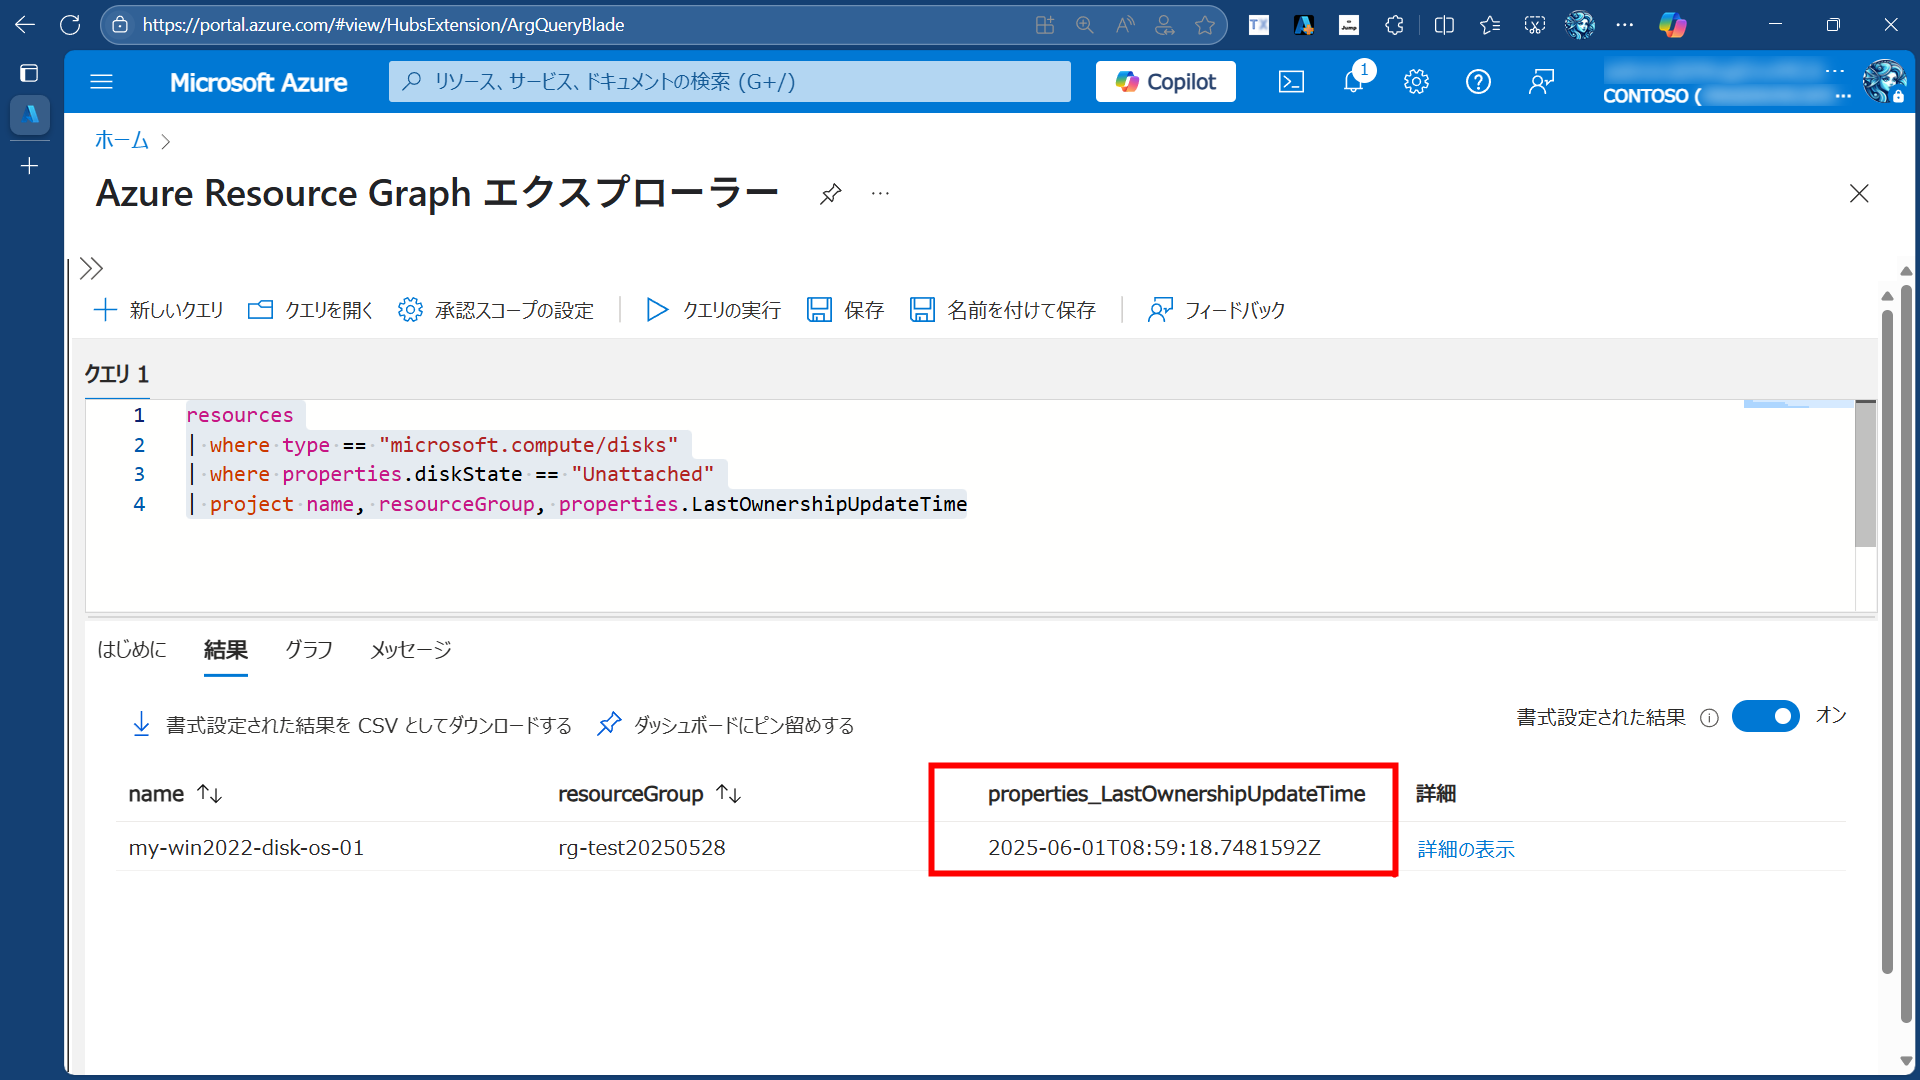Select the クエリ 1 tab
The width and height of the screenshot is (1920, 1080).
(x=117, y=374)
